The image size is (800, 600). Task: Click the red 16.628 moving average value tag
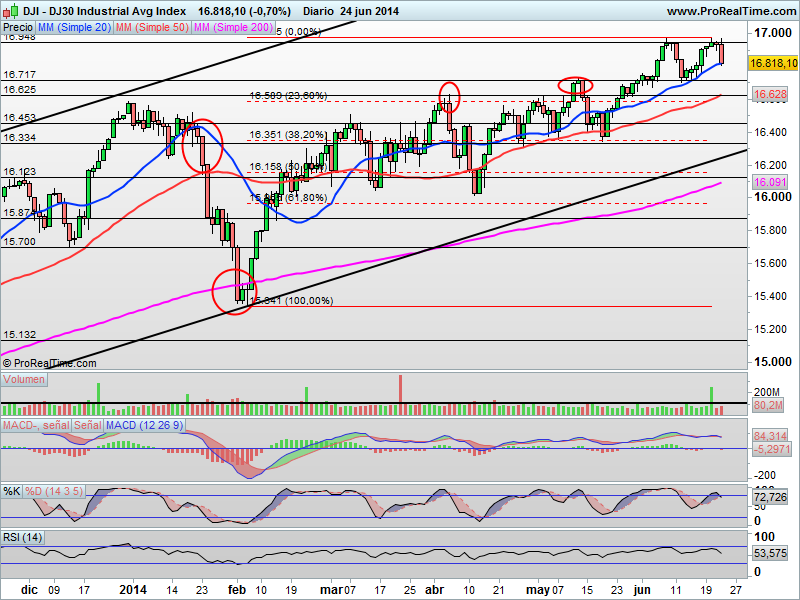click(770, 94)
